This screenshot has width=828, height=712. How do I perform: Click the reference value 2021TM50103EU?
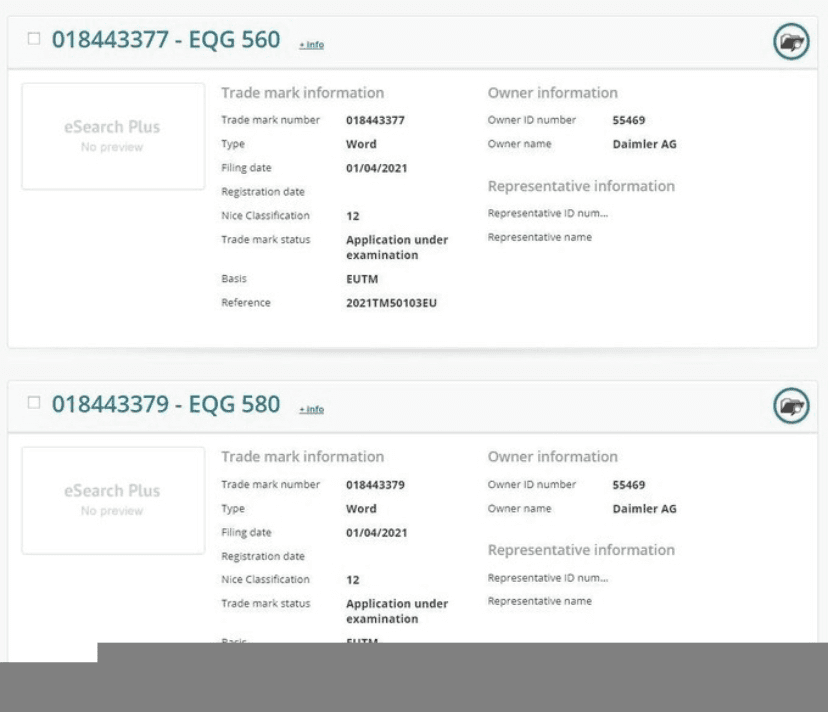pos(391,303)
